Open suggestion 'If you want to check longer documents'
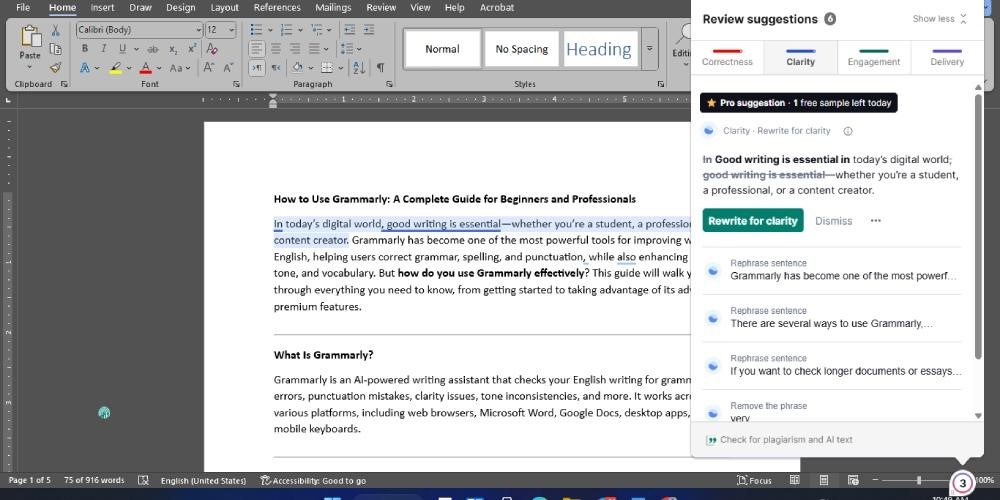This screenshot has height=500, width=1000. (832, 365)
